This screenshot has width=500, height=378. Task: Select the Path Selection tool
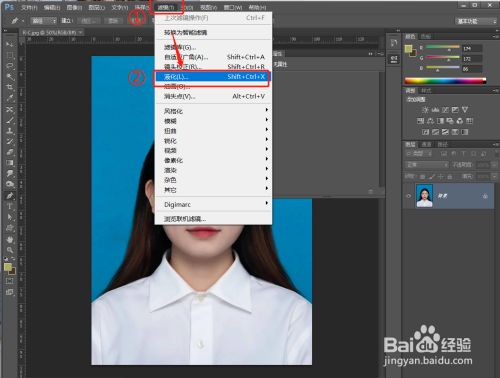(10, 217)
